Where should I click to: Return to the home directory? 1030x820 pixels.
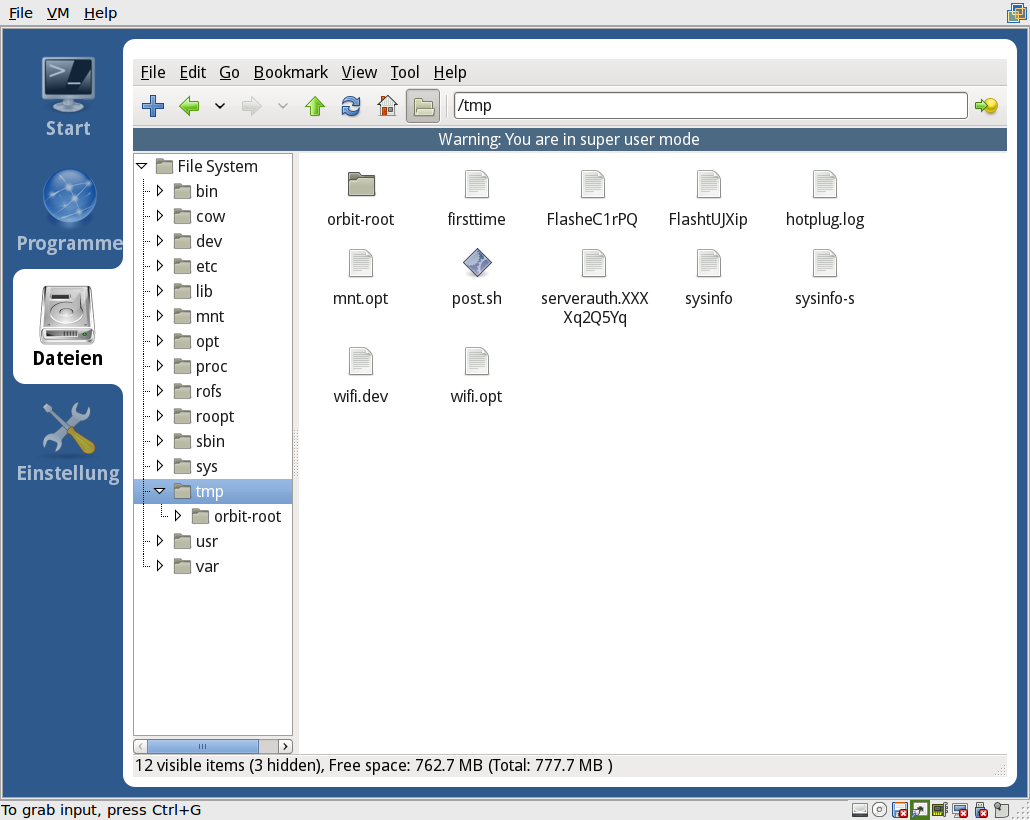click(x=387, y=105)
